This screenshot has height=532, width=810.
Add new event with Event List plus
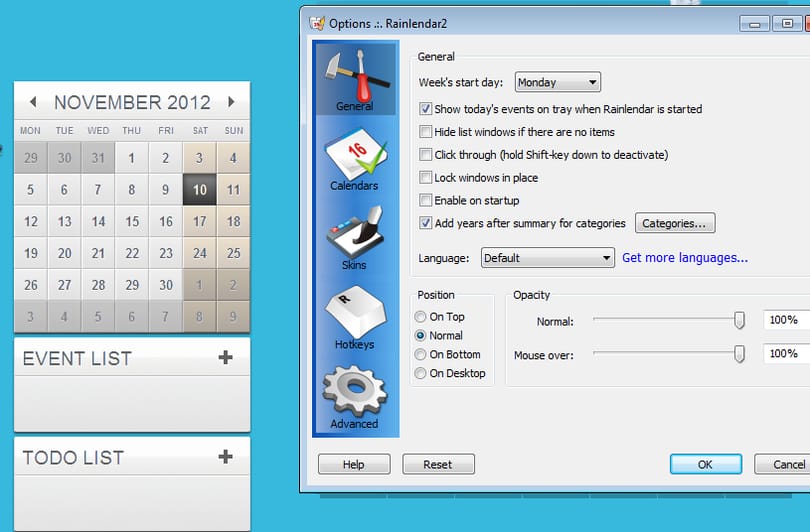225,357
